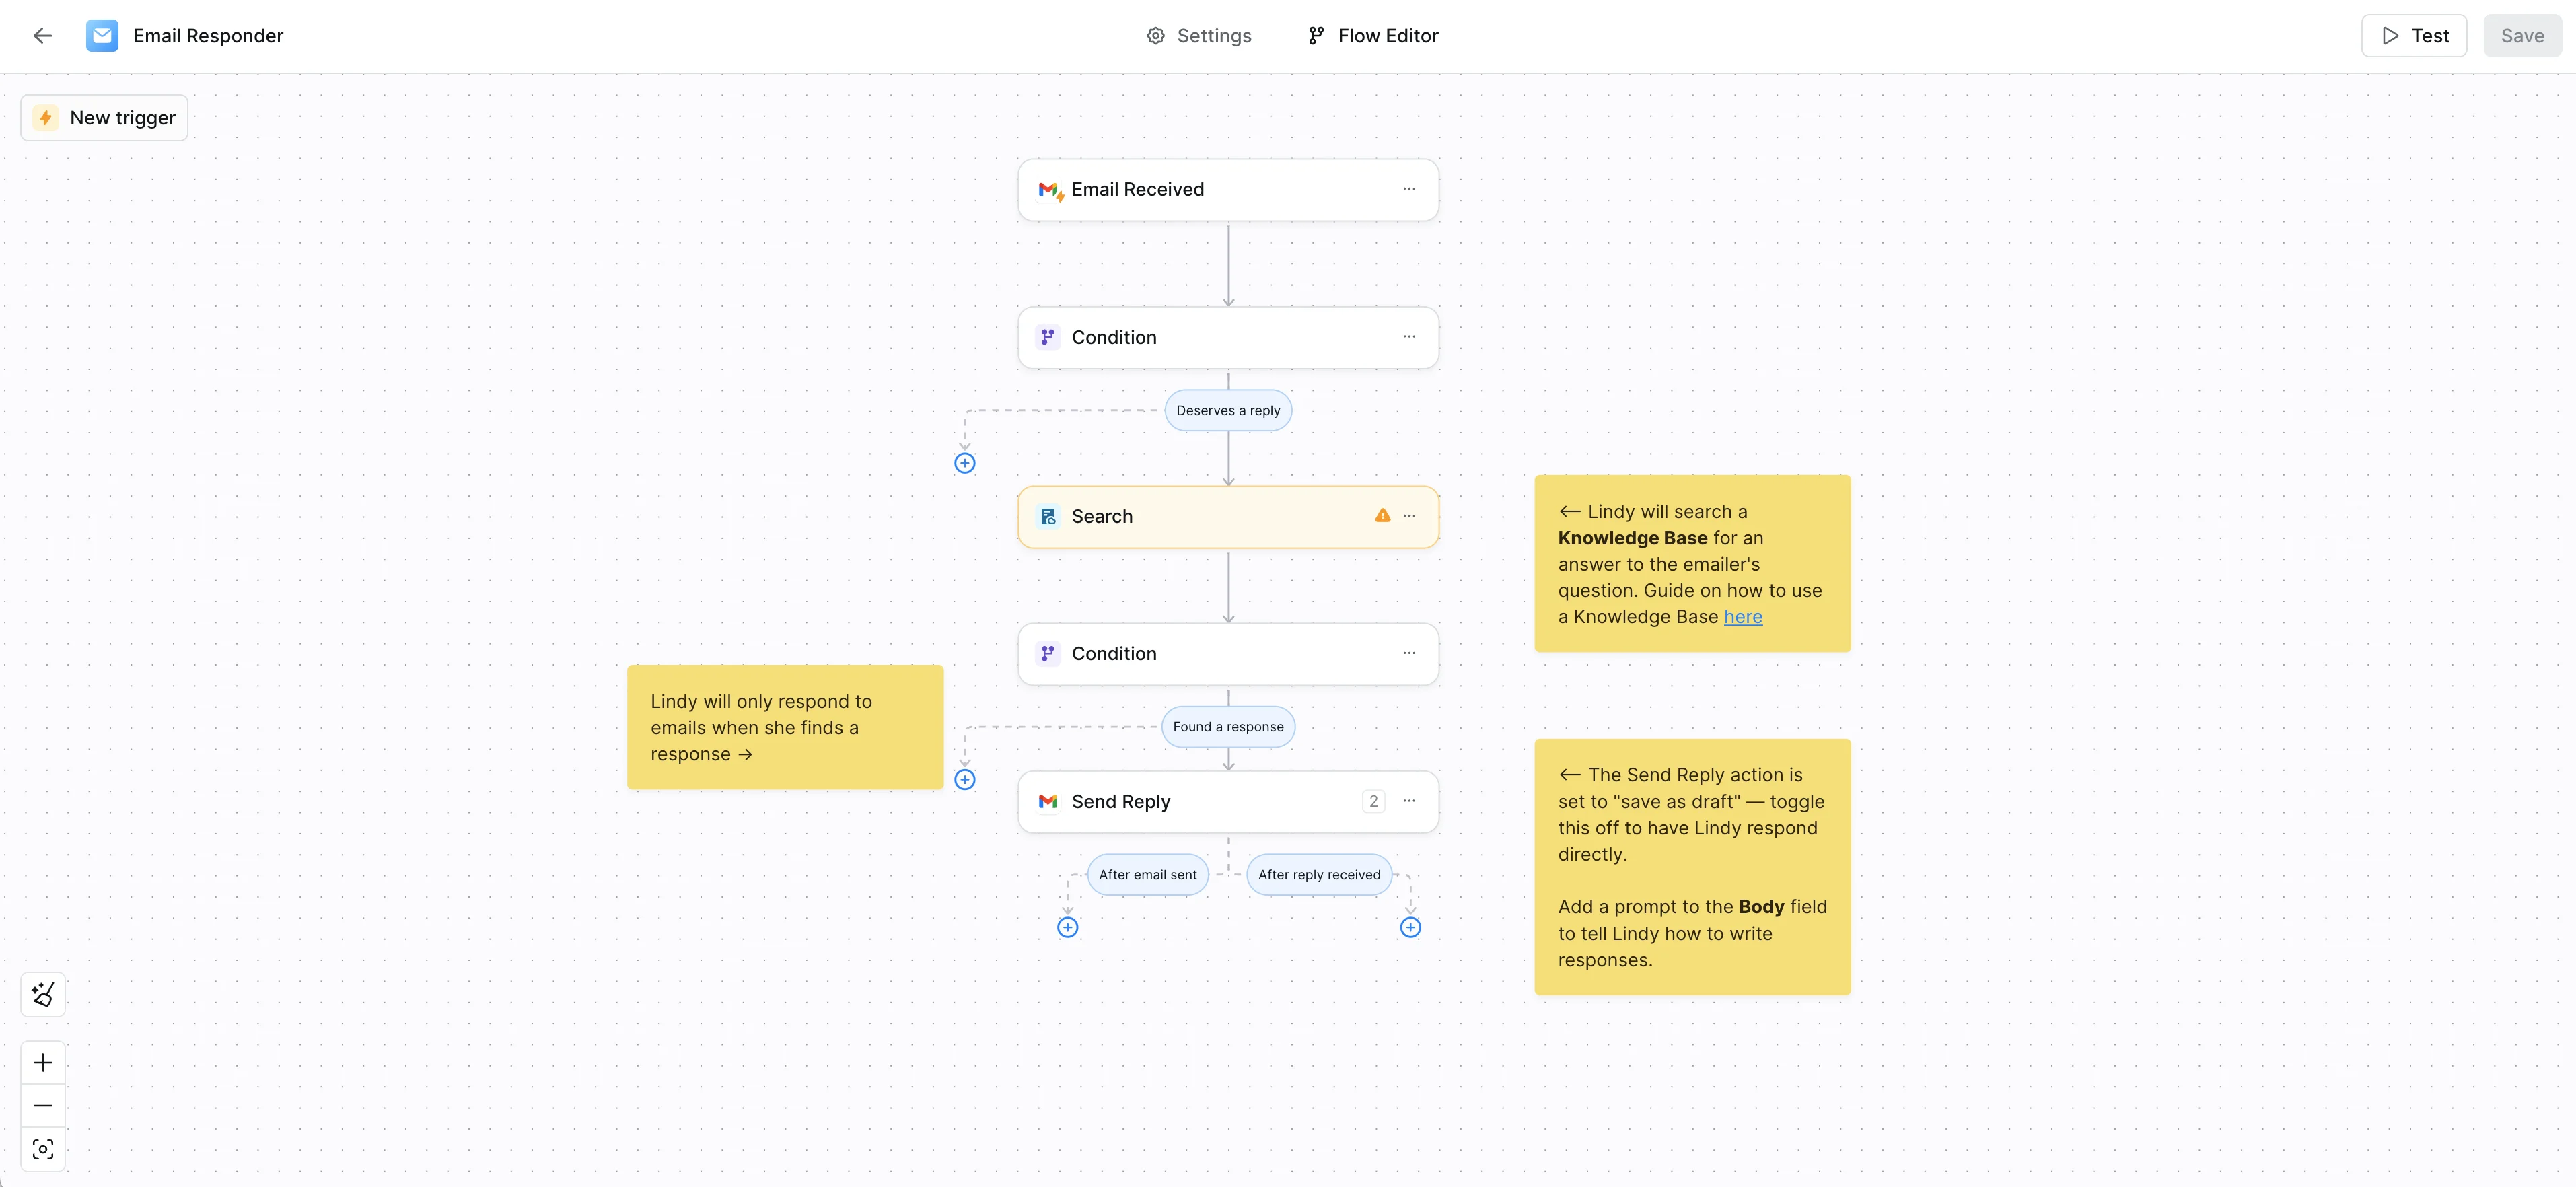The height and width of the screenshot is (1187, 2576).
Task: Click the fit-to-view focus icon
Action: pyautogui.click(x=43, y=1149)
